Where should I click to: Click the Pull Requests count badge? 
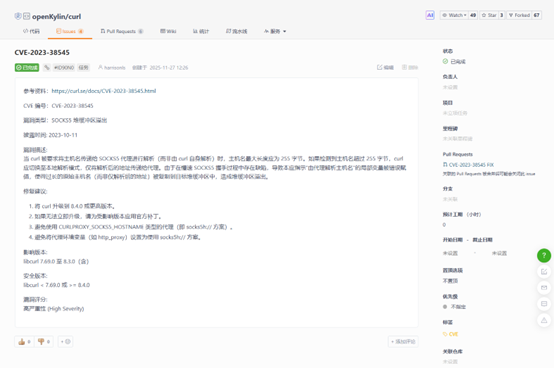point(141,31)
